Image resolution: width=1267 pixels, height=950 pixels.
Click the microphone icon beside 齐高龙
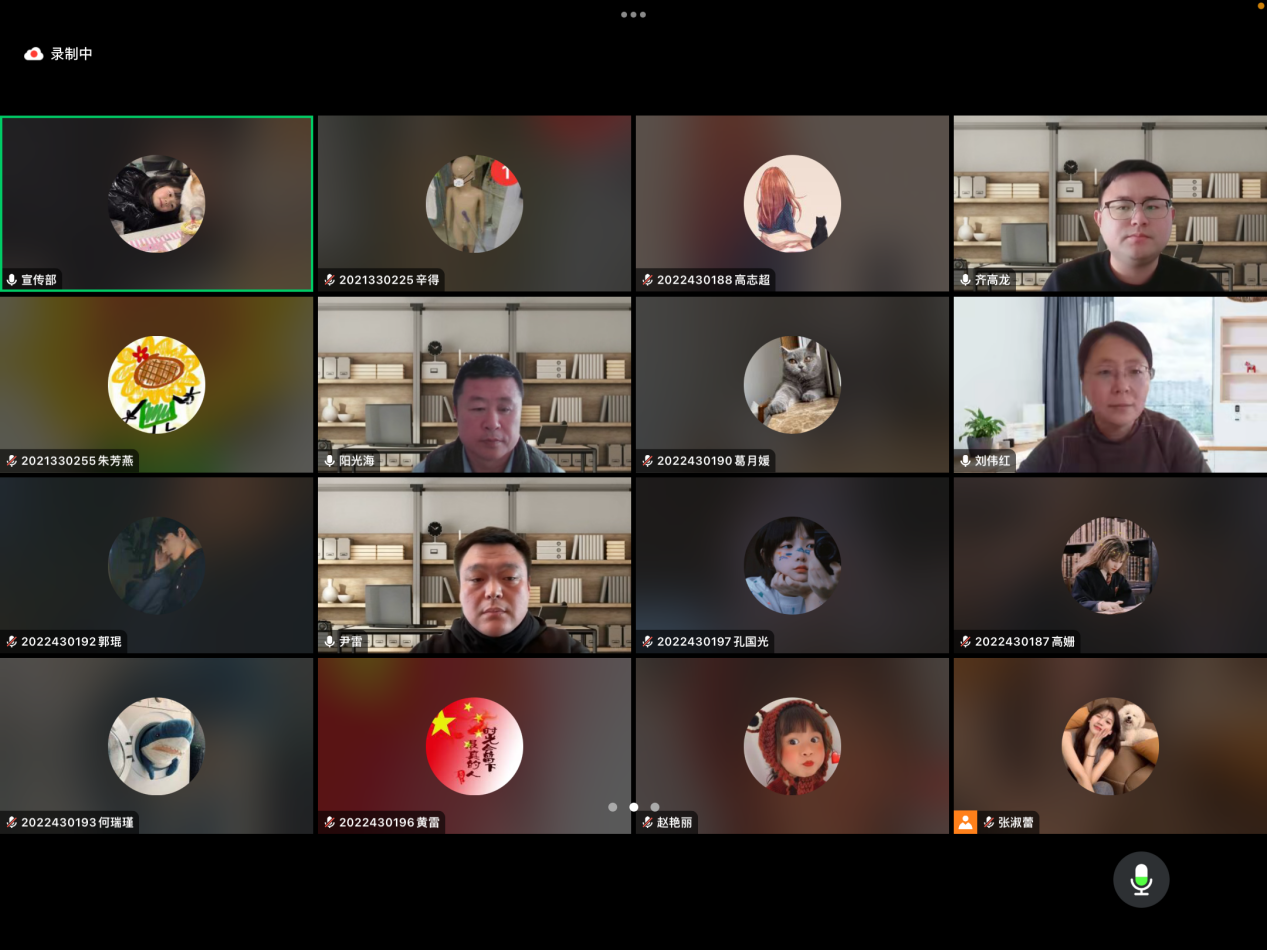pyautogui.click(x=965, y=280)
